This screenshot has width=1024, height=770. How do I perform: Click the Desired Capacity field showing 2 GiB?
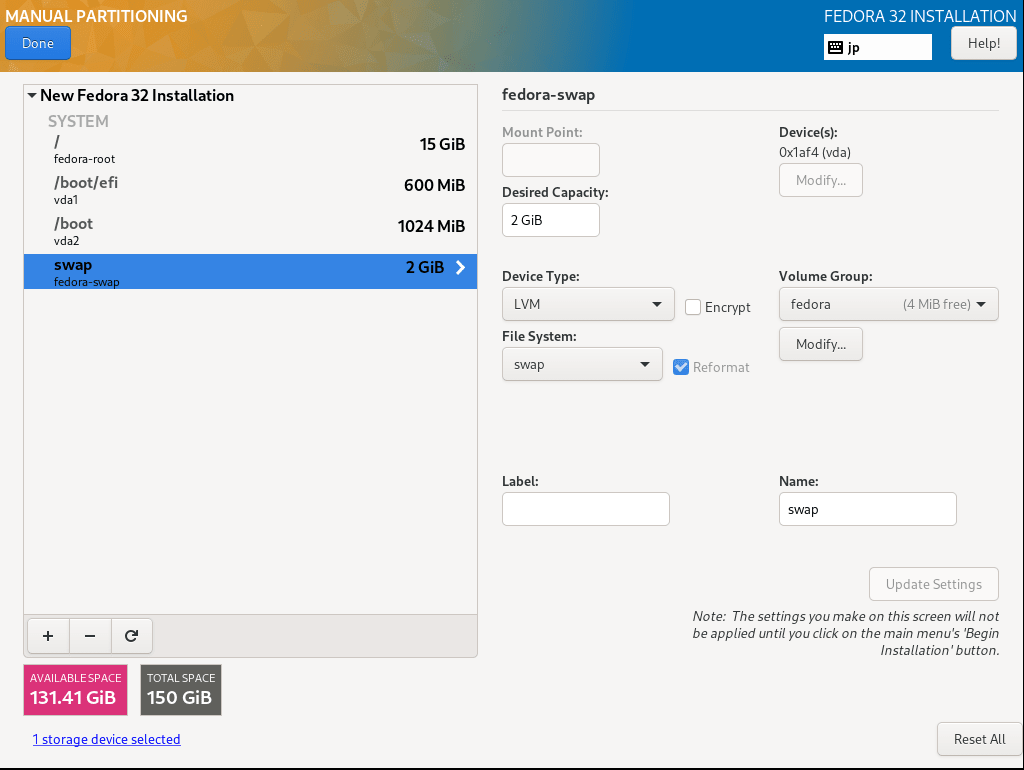click(551, 220)
